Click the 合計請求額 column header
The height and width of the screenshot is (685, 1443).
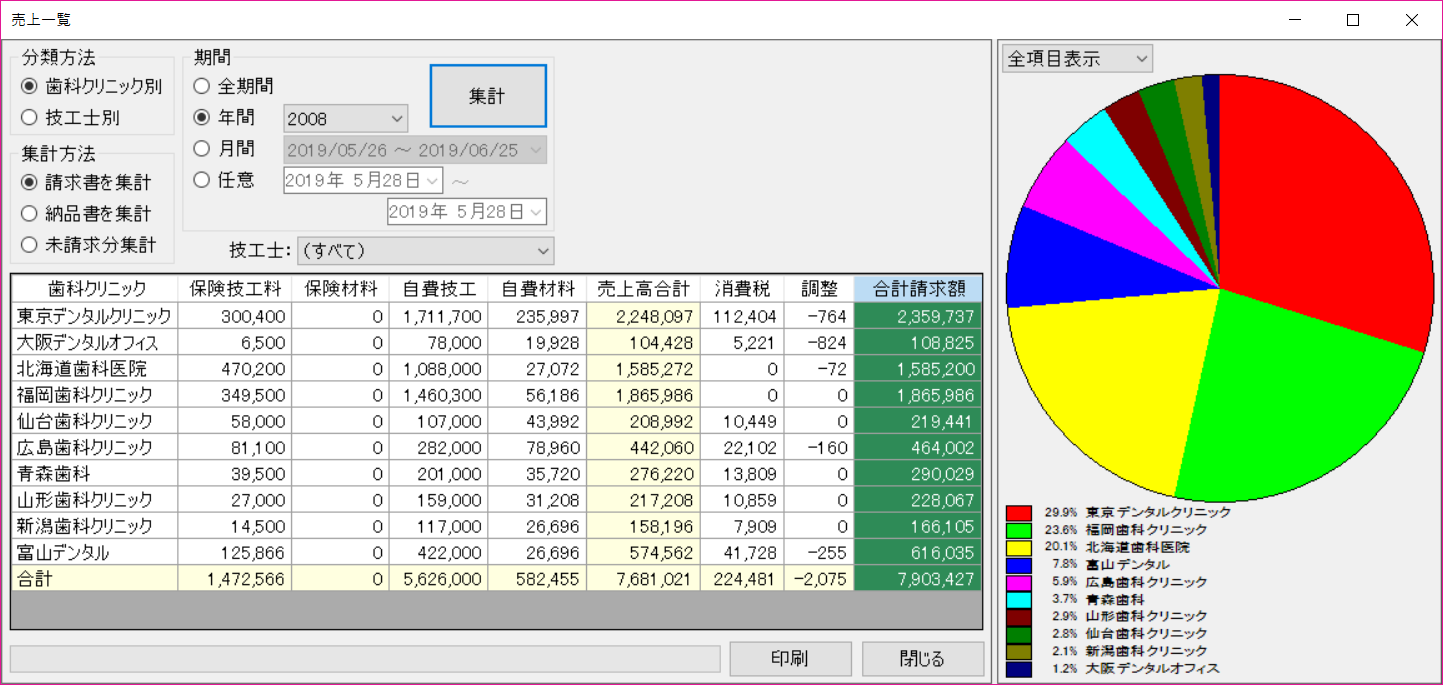[918, 289]
